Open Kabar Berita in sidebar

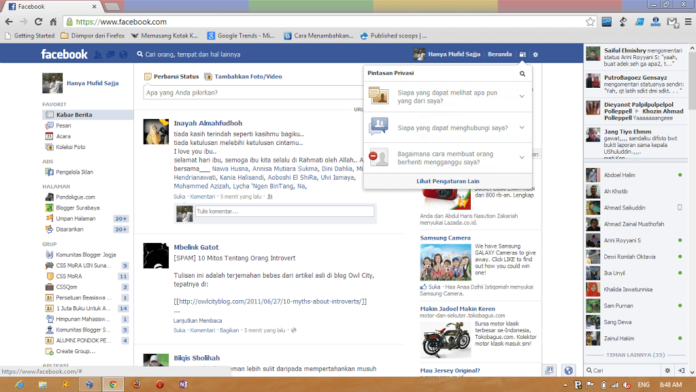coord(88,115)
